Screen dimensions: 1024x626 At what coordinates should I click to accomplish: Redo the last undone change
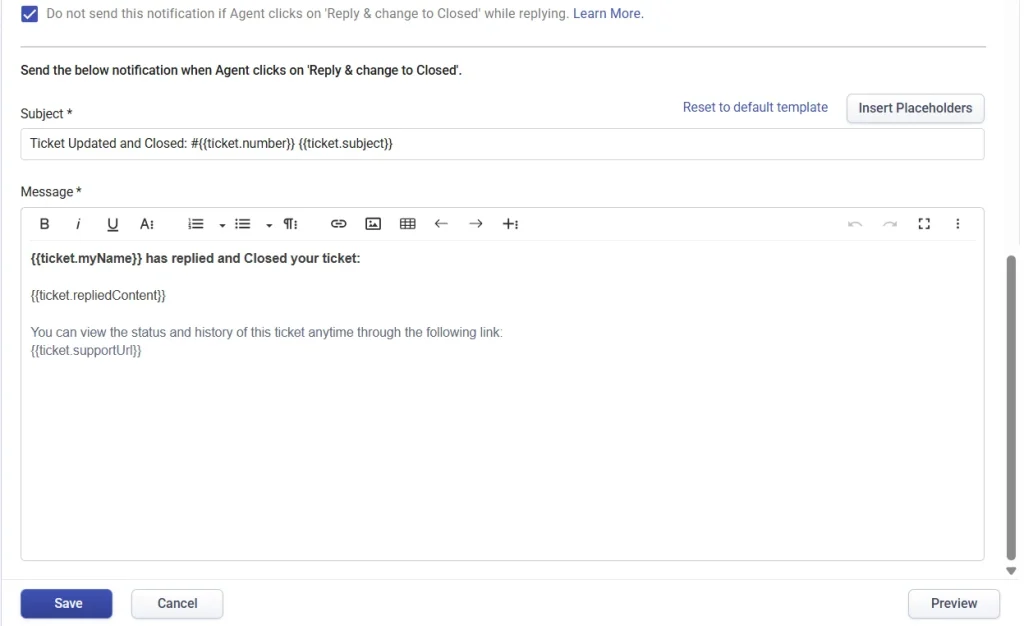tap(890, 223)
